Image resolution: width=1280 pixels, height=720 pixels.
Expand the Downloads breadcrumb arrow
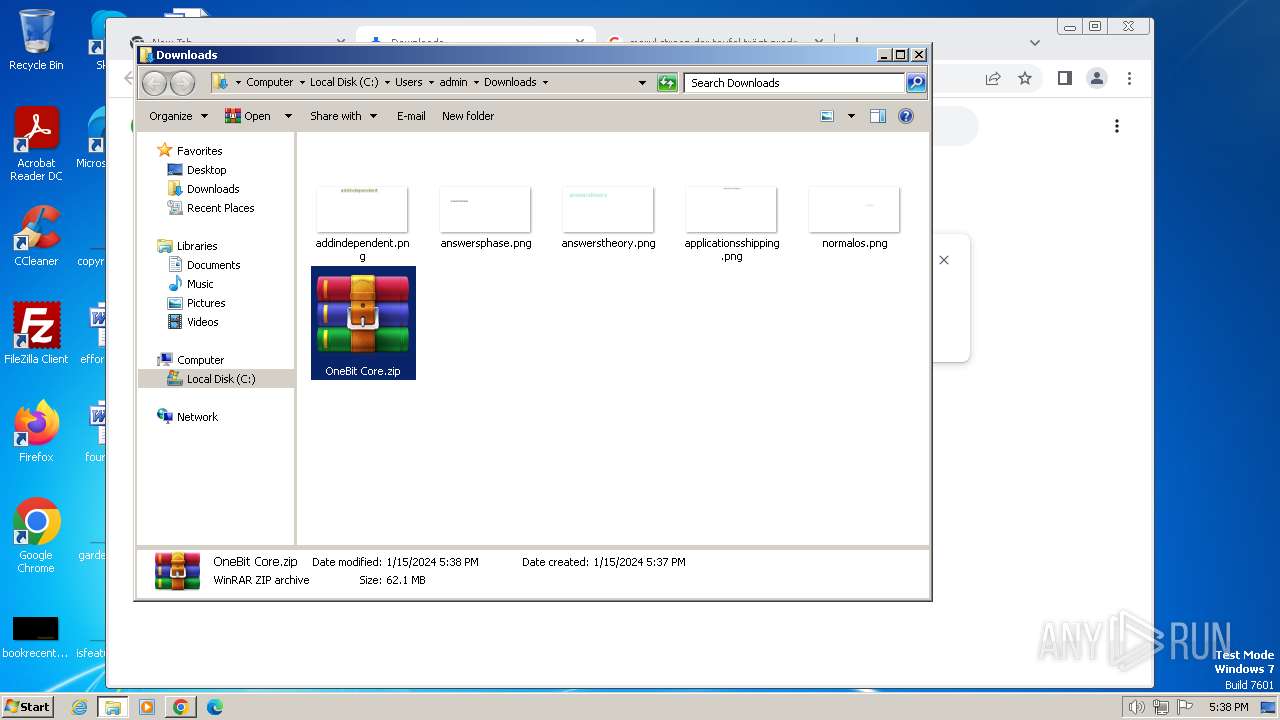545,83
